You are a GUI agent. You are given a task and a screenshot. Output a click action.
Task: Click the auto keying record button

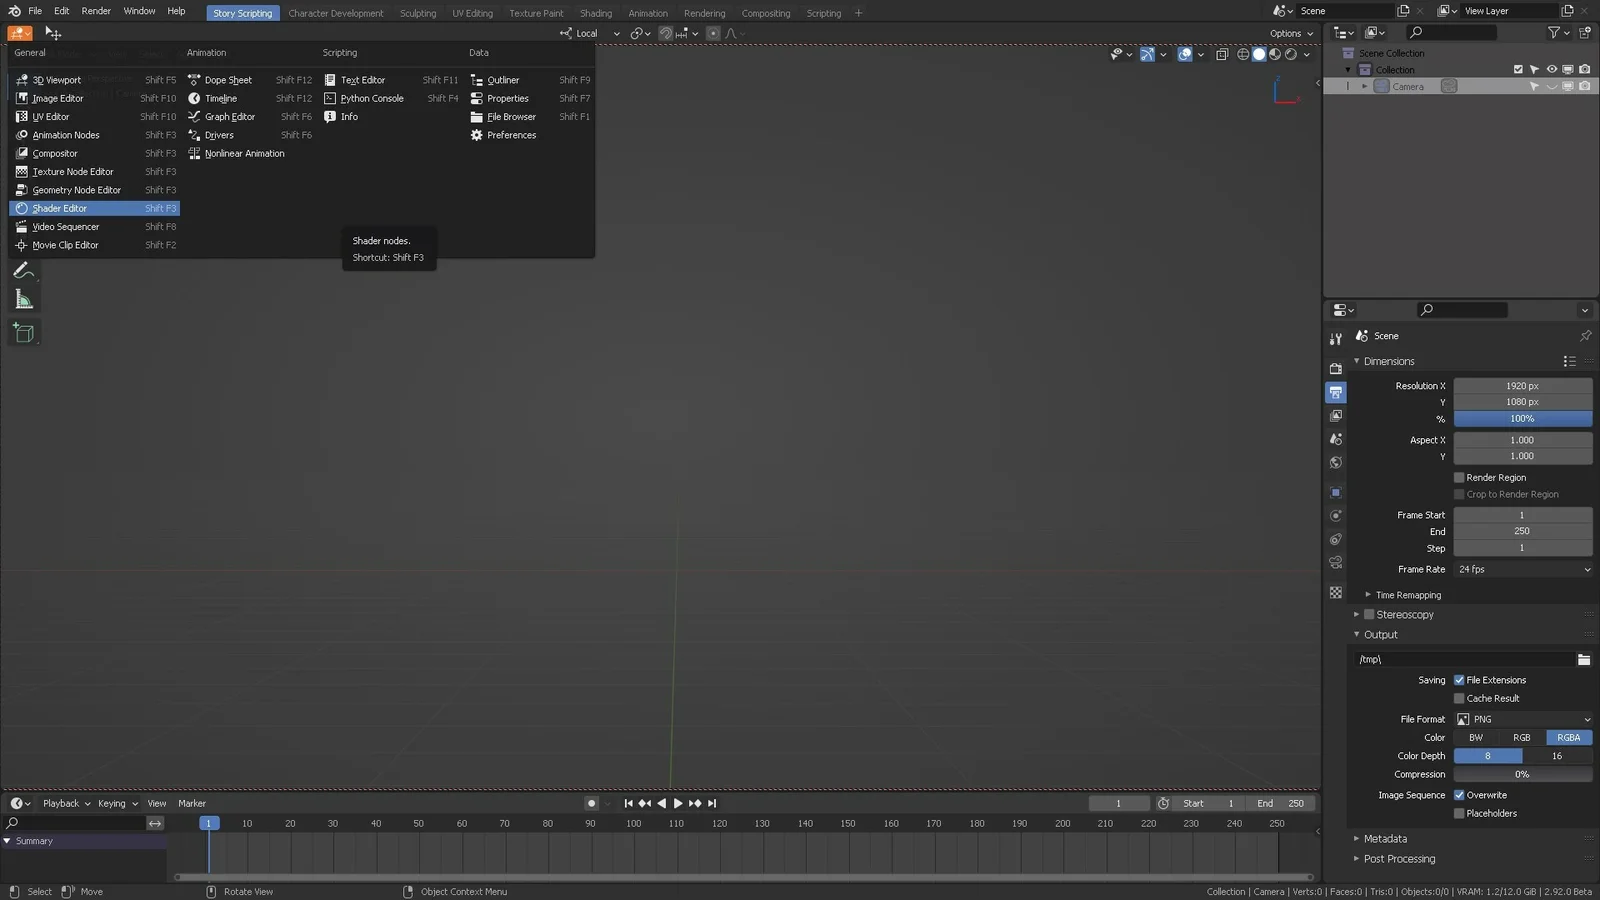coord(593,803)
